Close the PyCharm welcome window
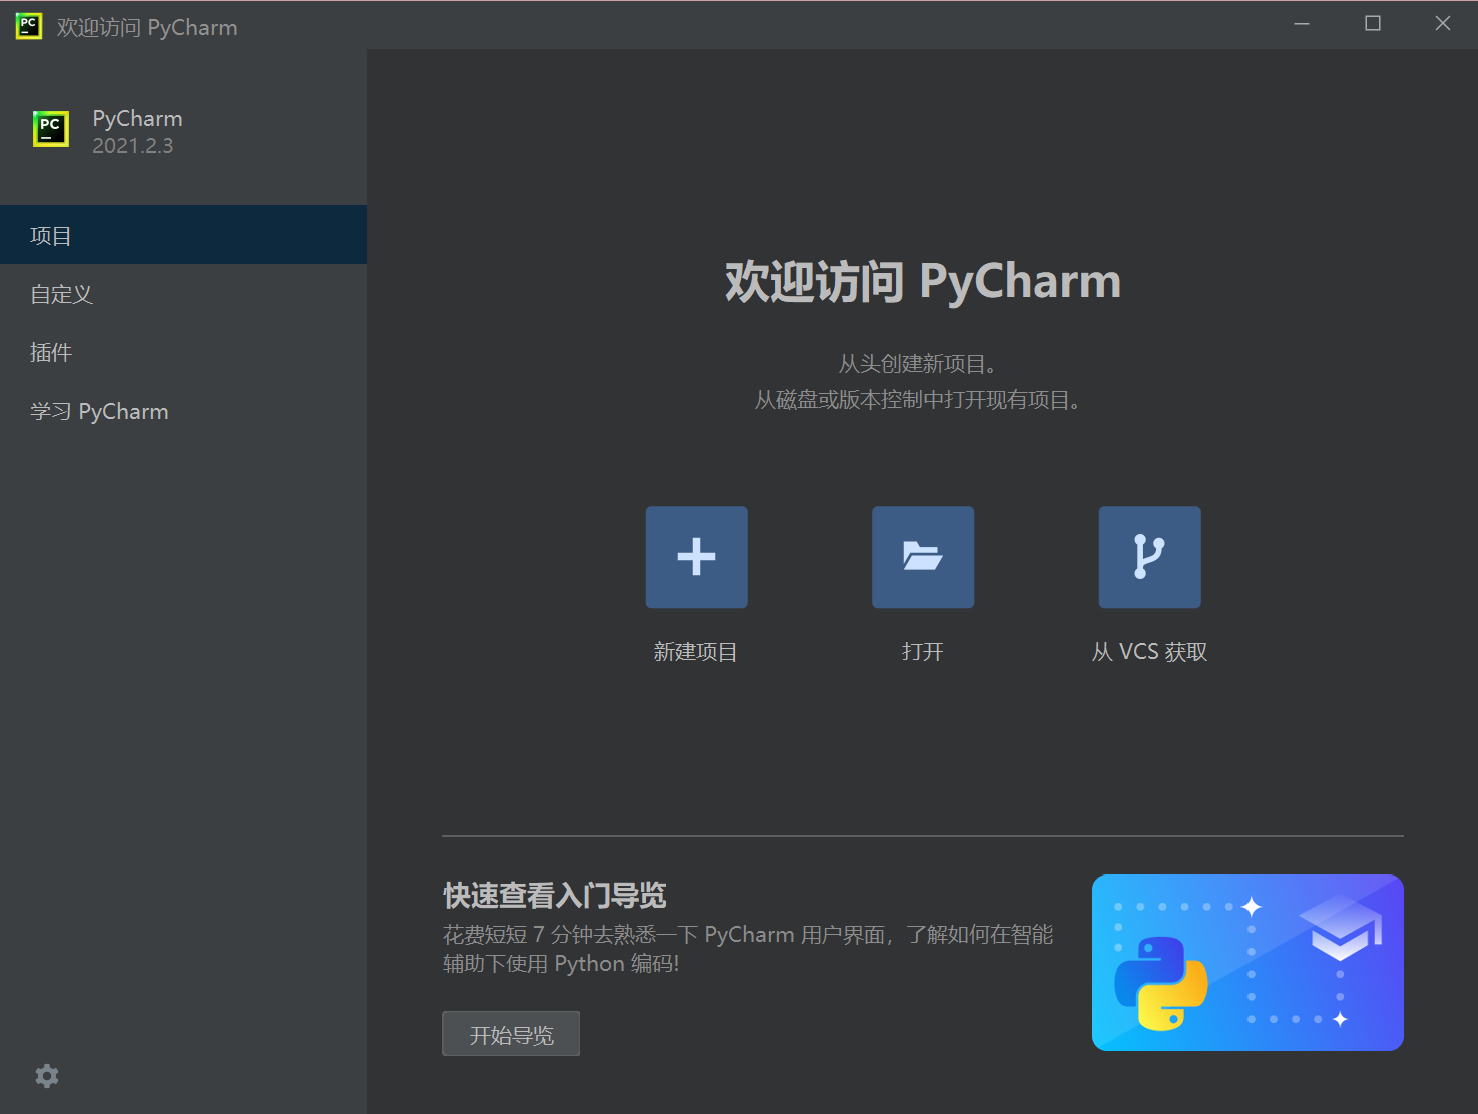Screen dimensions: 1478x1114 point(1442,24)
